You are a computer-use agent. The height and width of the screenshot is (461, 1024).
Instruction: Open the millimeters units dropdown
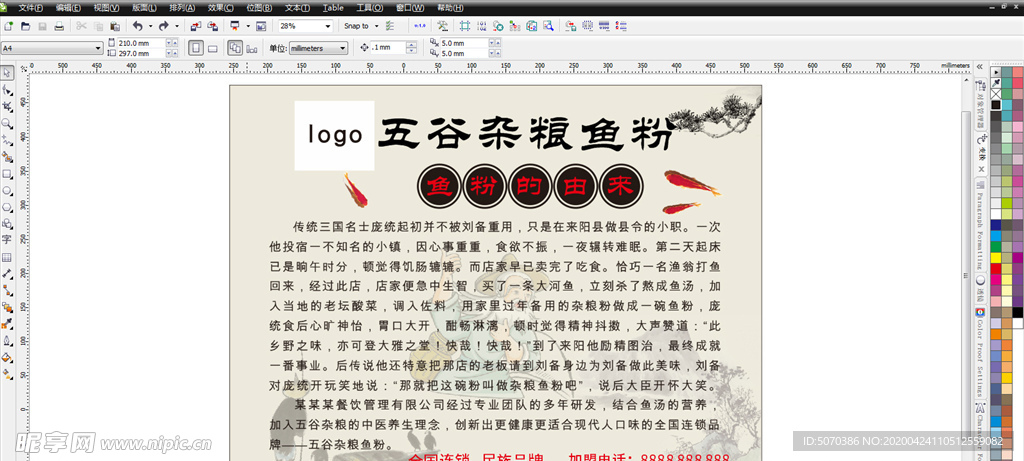click(x=342, y=47)
